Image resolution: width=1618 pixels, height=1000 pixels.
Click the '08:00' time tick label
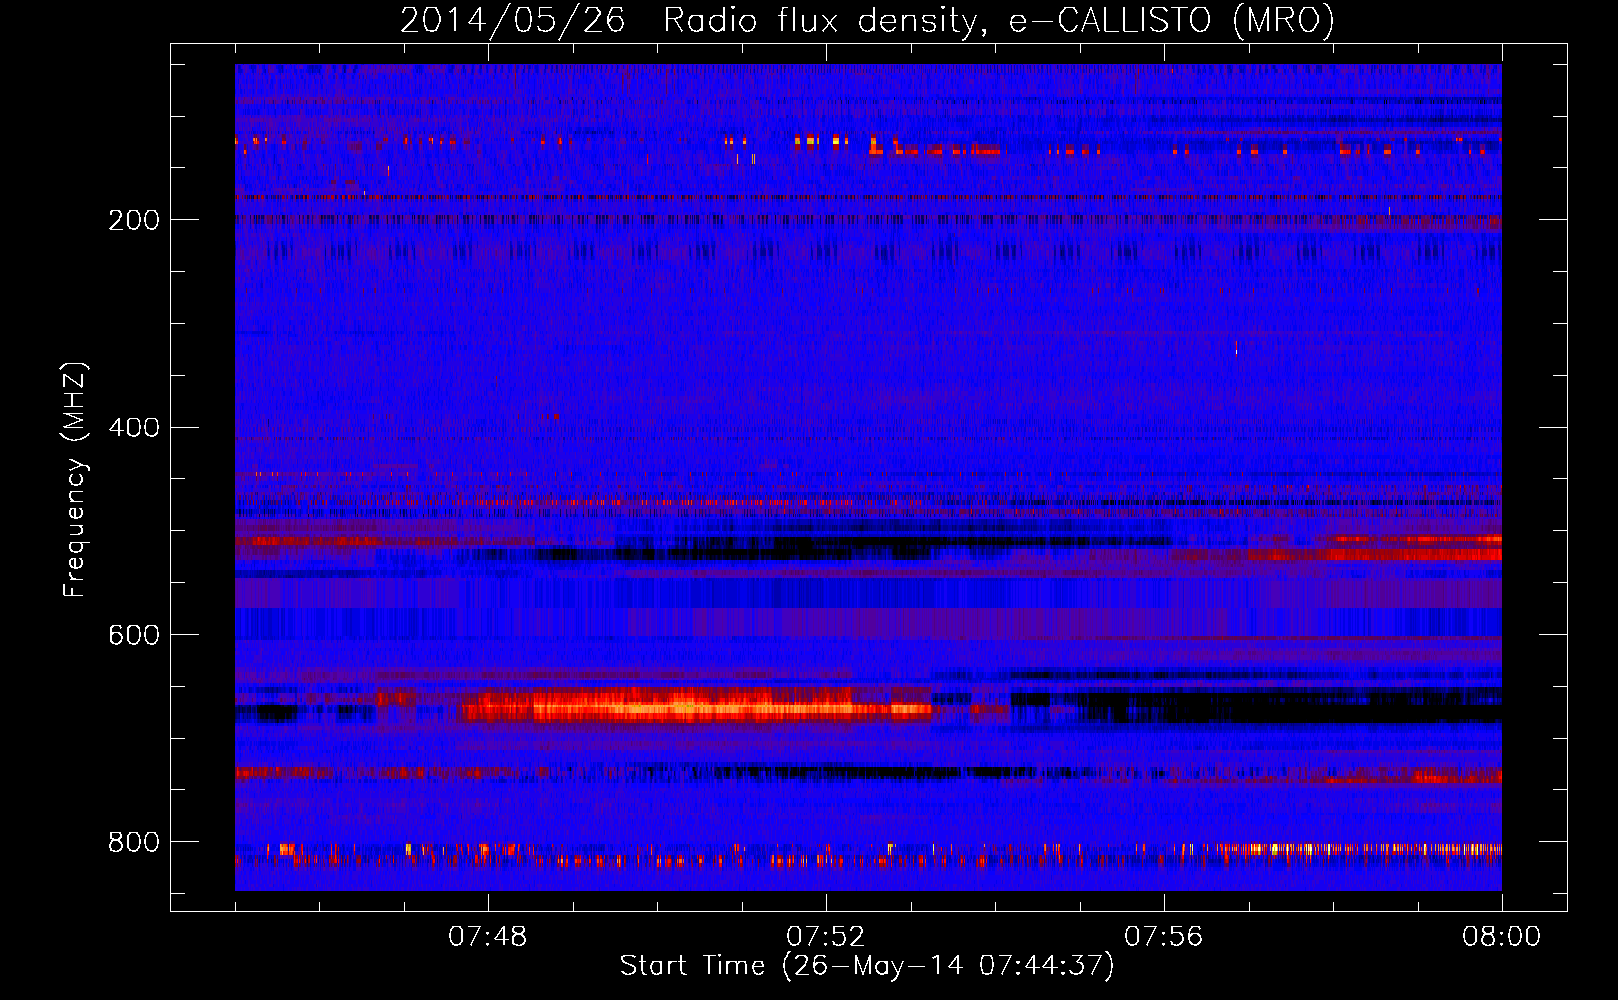pos(1501,937)
